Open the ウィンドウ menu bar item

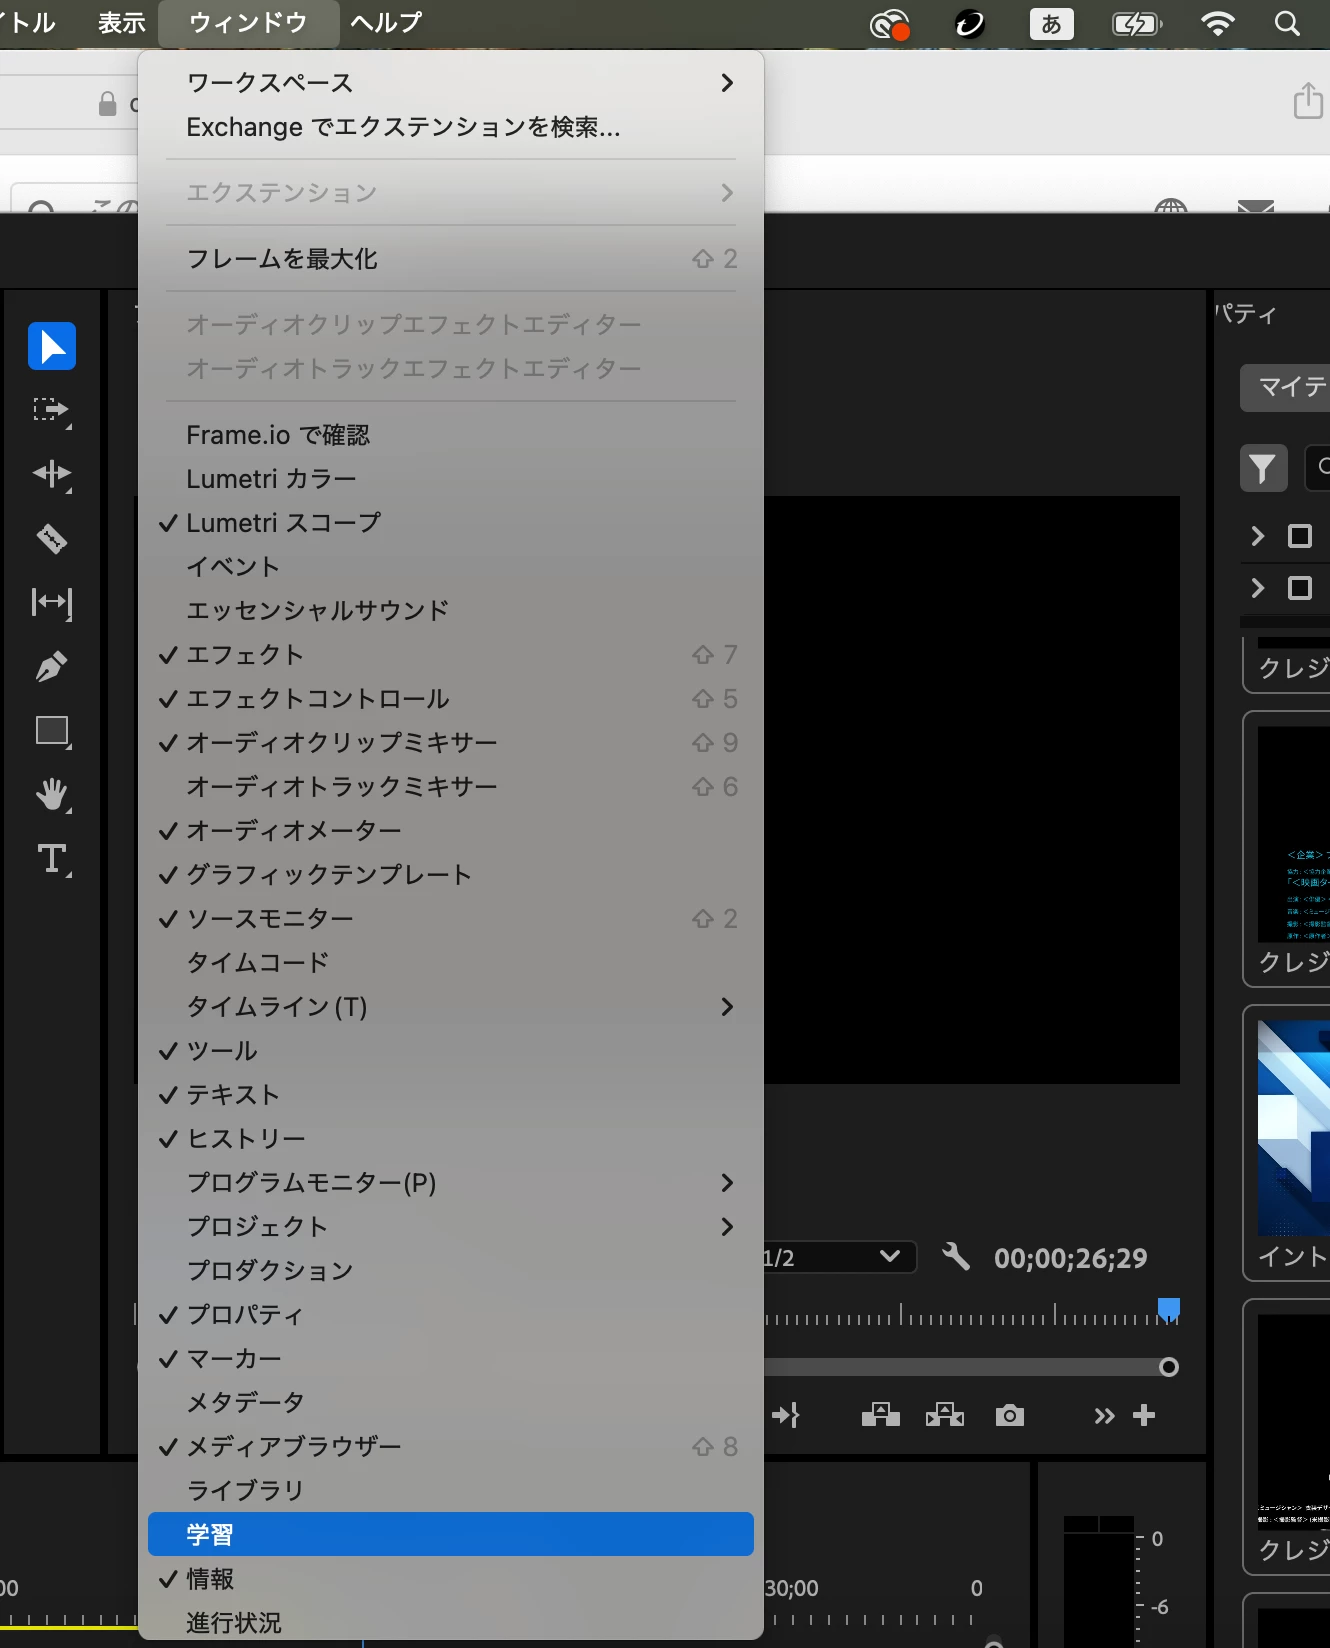248,24
